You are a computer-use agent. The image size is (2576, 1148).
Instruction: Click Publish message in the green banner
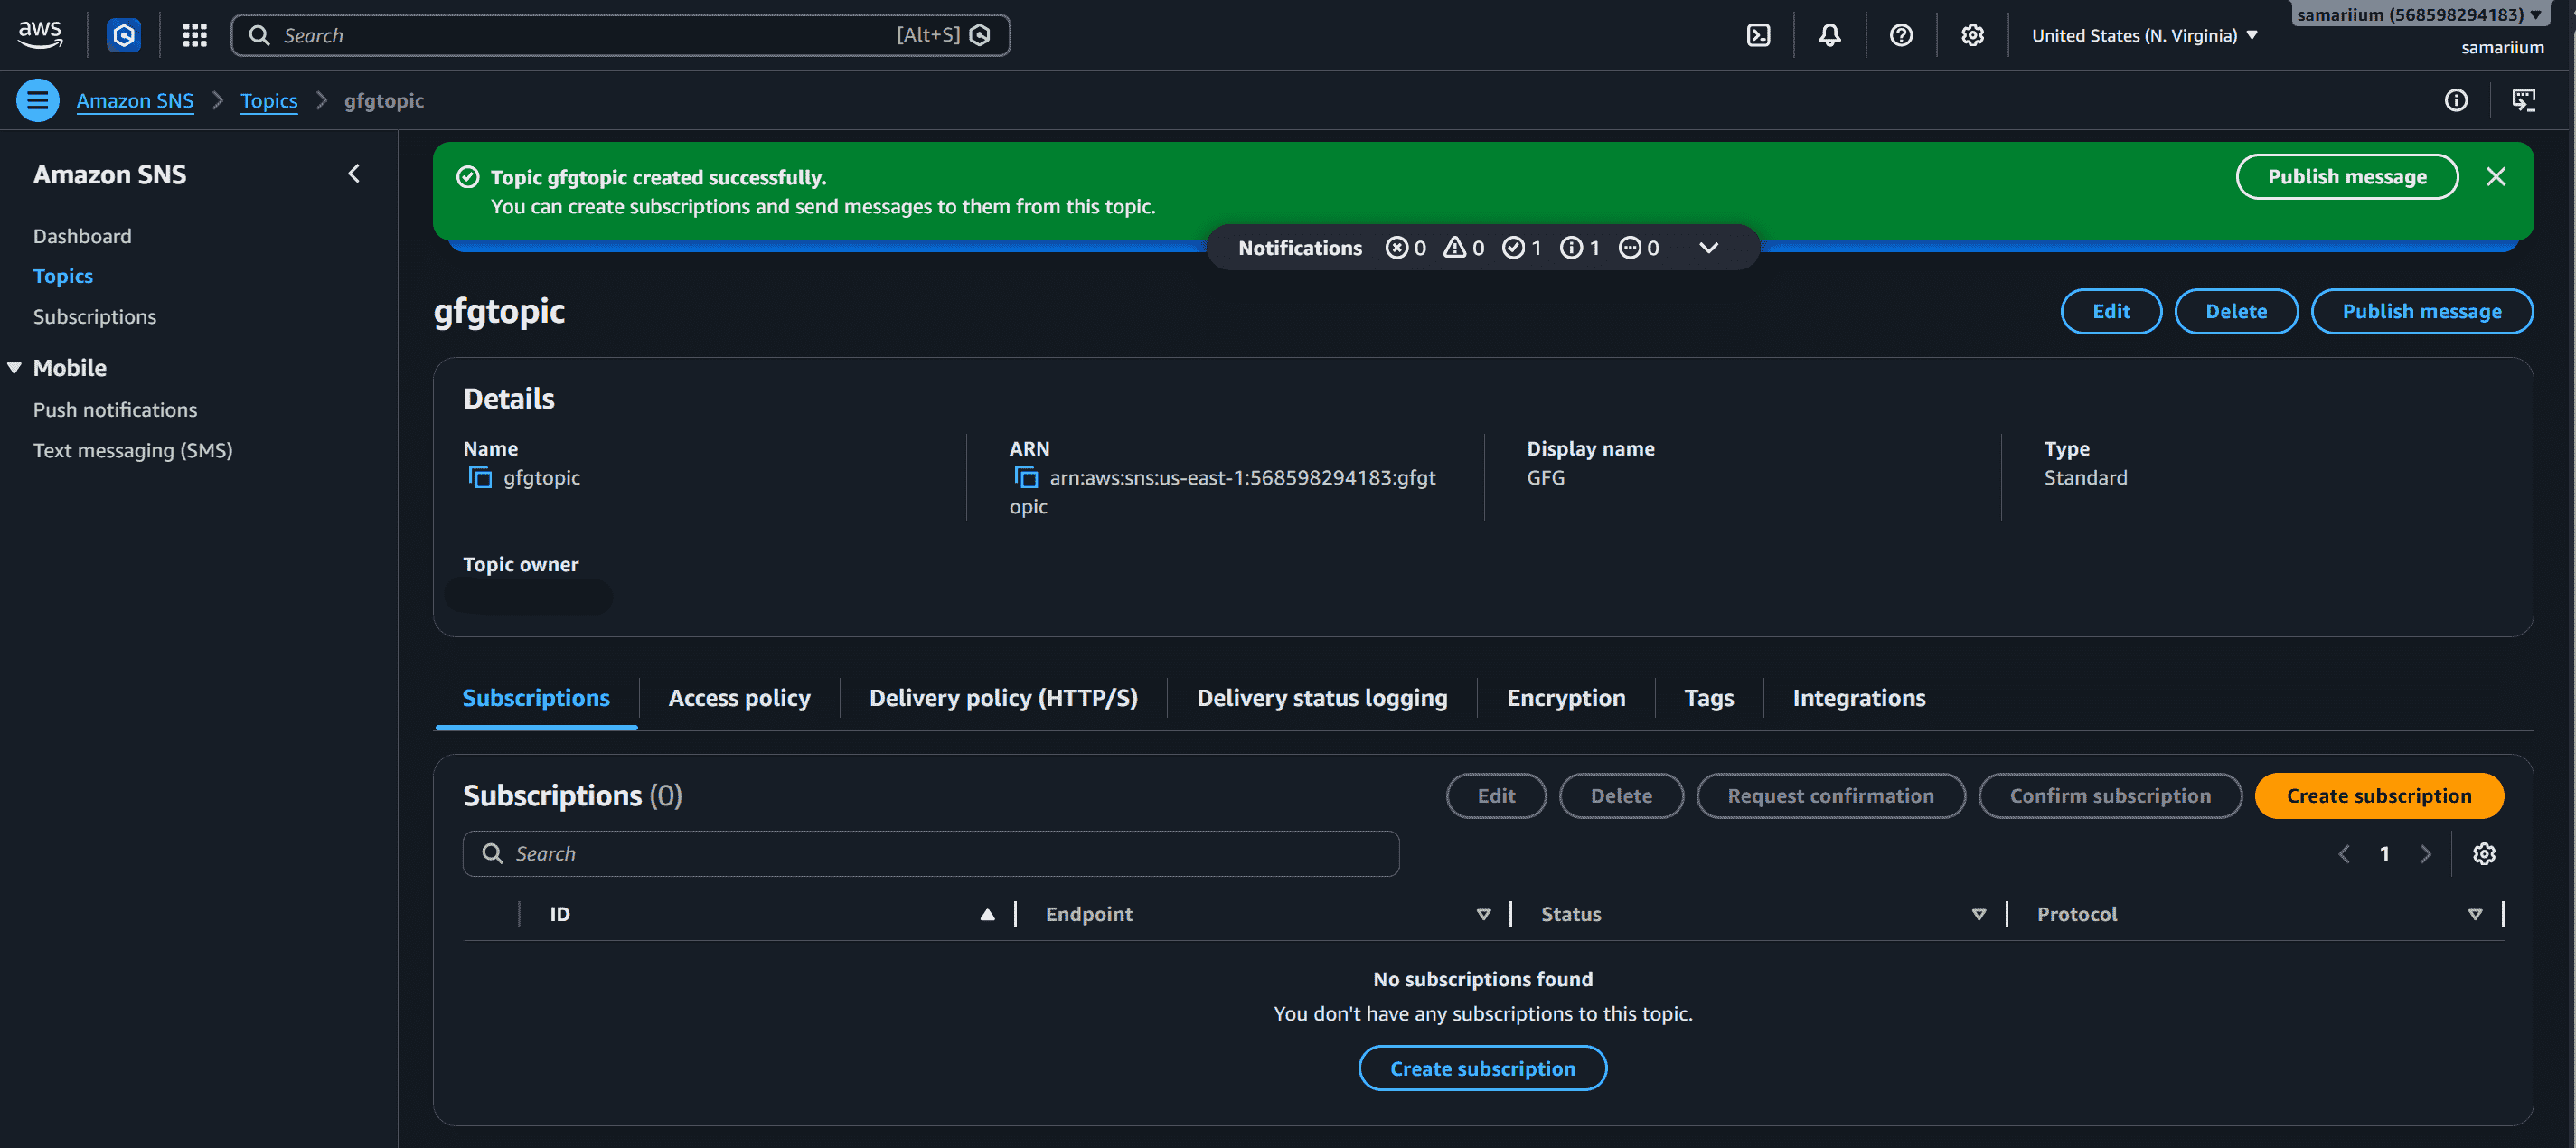tap(2347, 177)
